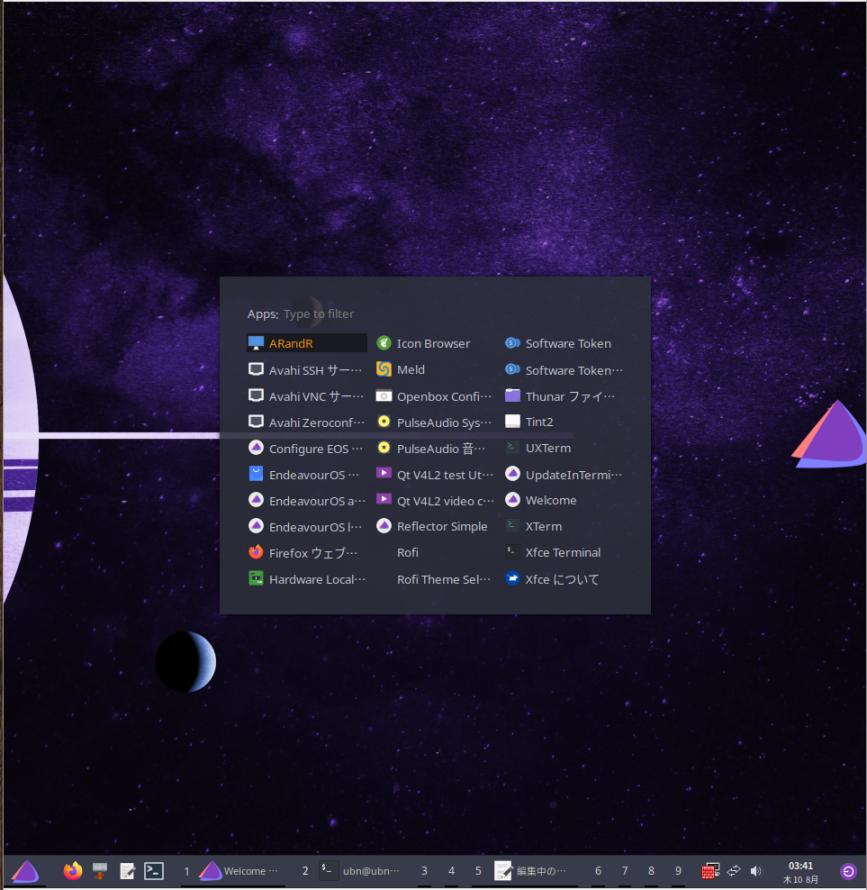Viewport: 867px width, 890px height.
Task: Click the Xfce about icon
Action: 513,579
